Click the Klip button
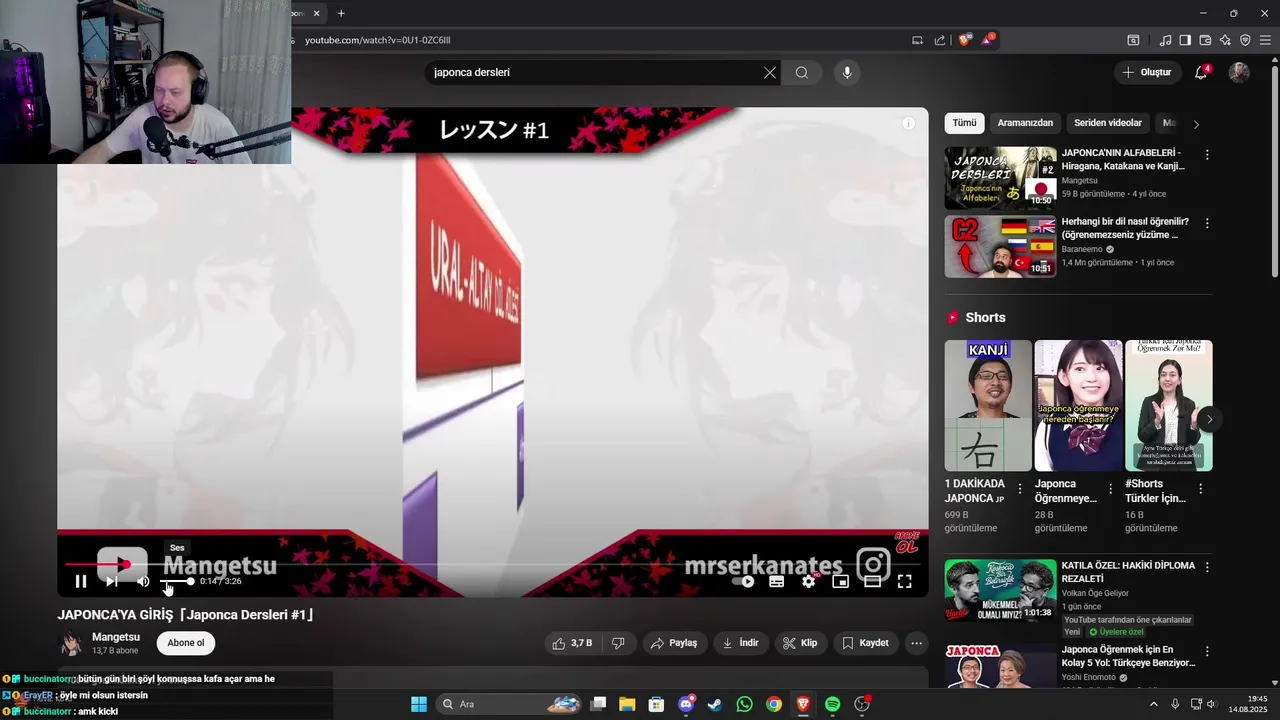1280x720 pixels. tap(800, 643)
